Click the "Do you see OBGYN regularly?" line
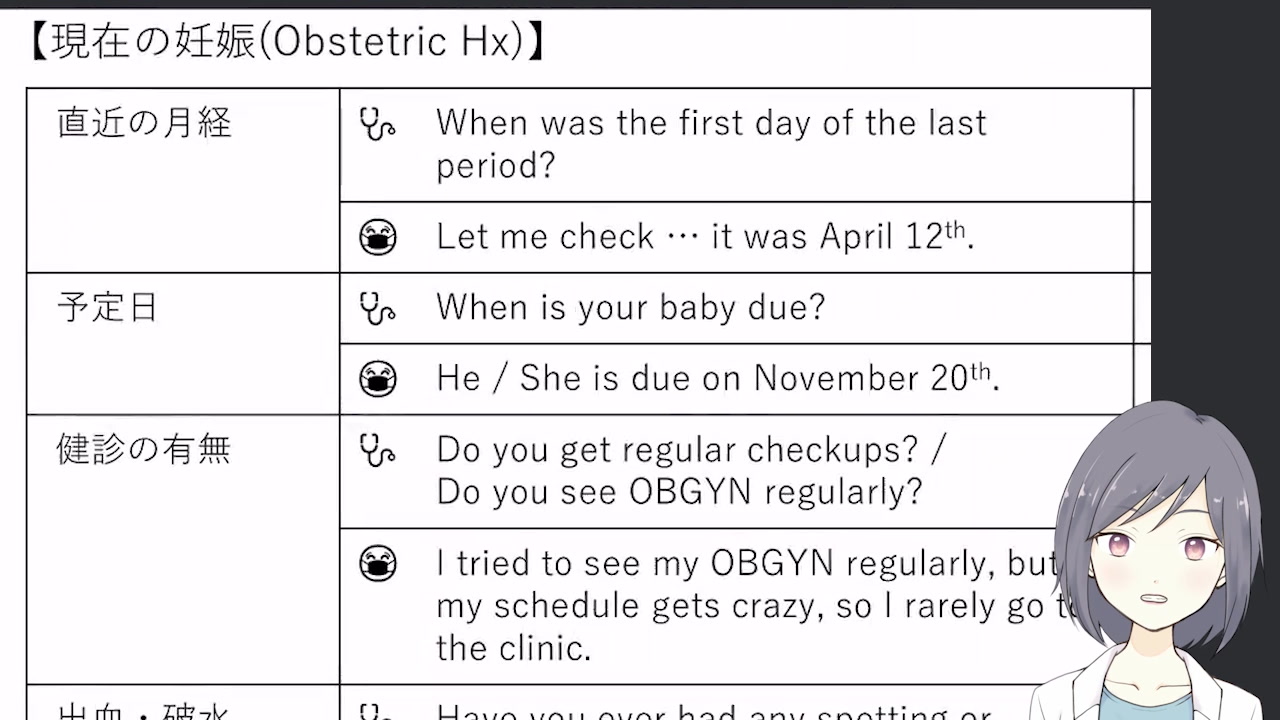This screenshot has height=720, width=1280. [679, 492]
